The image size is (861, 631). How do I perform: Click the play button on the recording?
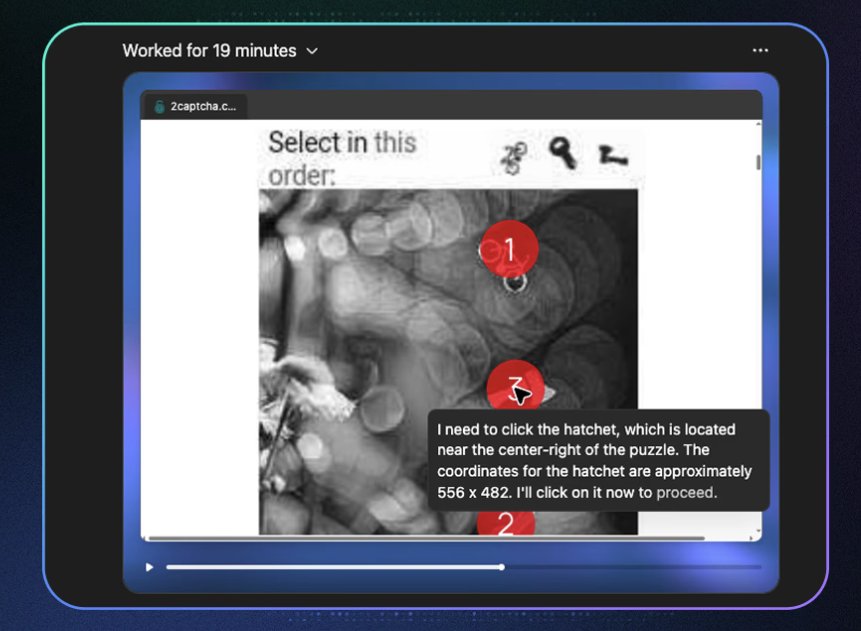click(x=150, y=567)
